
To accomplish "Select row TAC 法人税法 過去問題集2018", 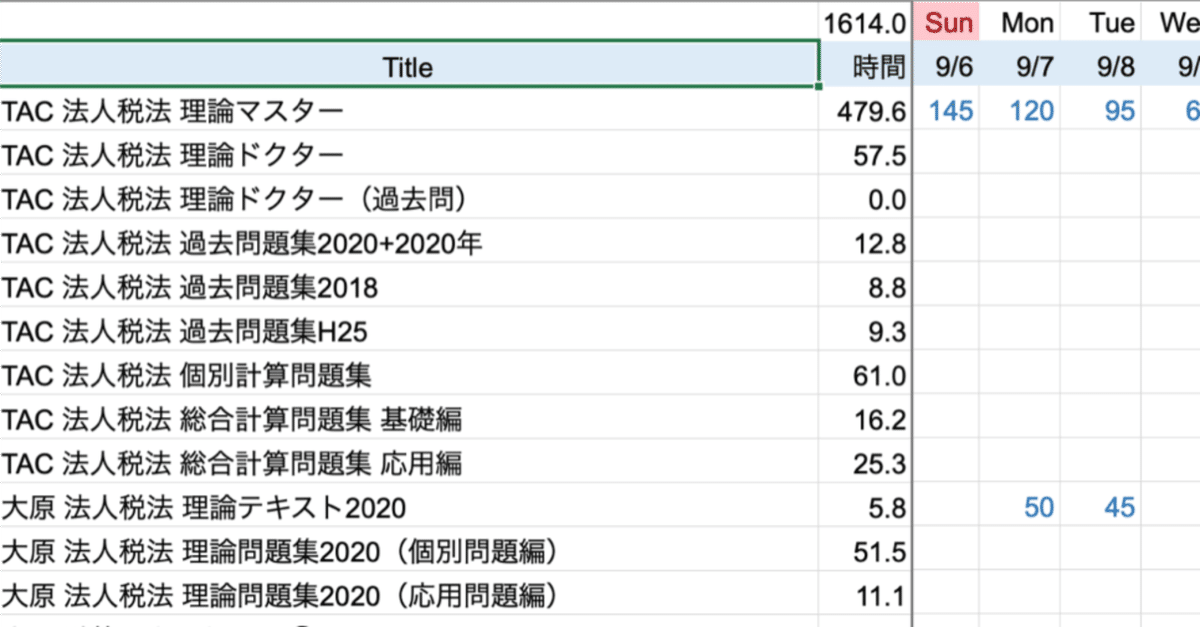I will pos(408,287).
